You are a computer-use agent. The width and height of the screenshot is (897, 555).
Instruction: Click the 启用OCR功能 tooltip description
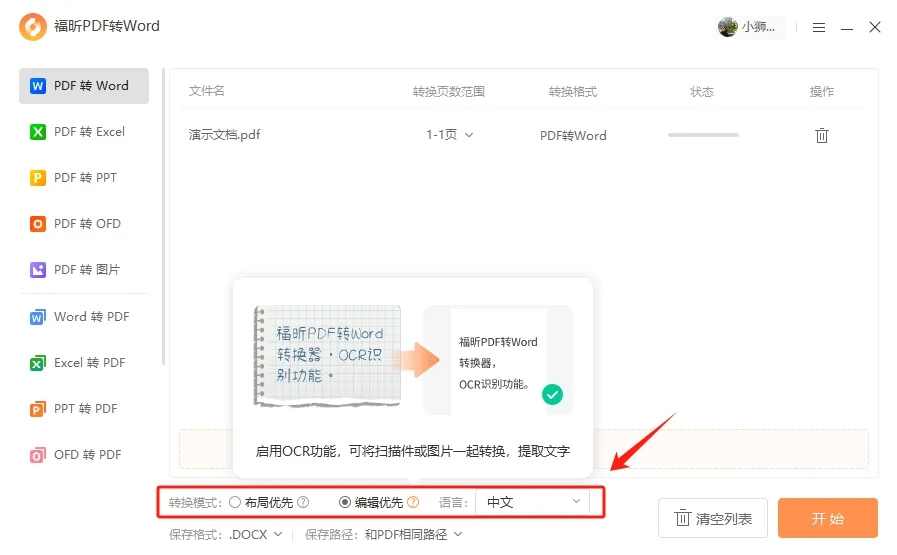[x=412, y=451]
